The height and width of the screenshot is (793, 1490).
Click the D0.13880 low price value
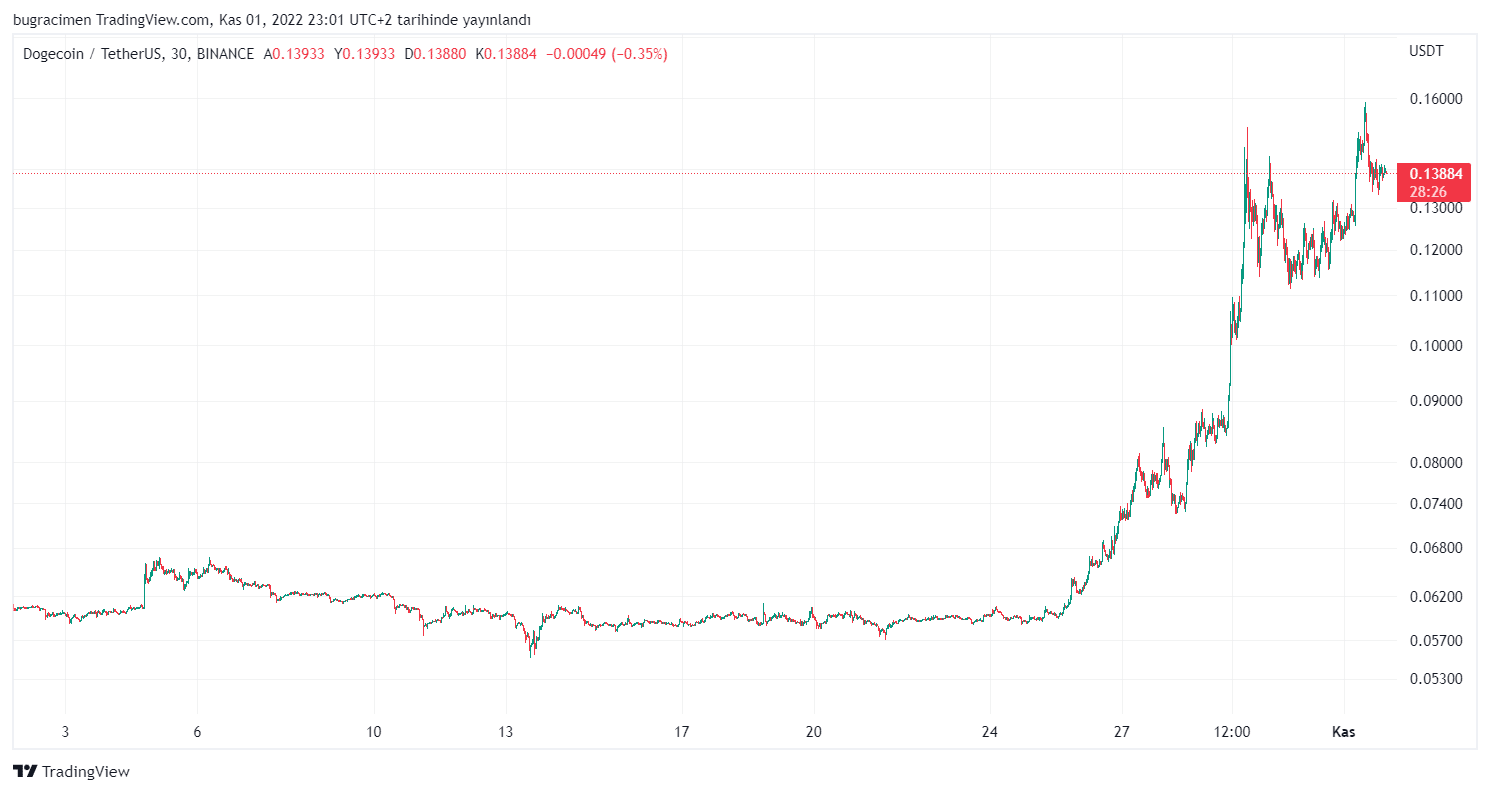pyautogui.click(x=435, y=54)
